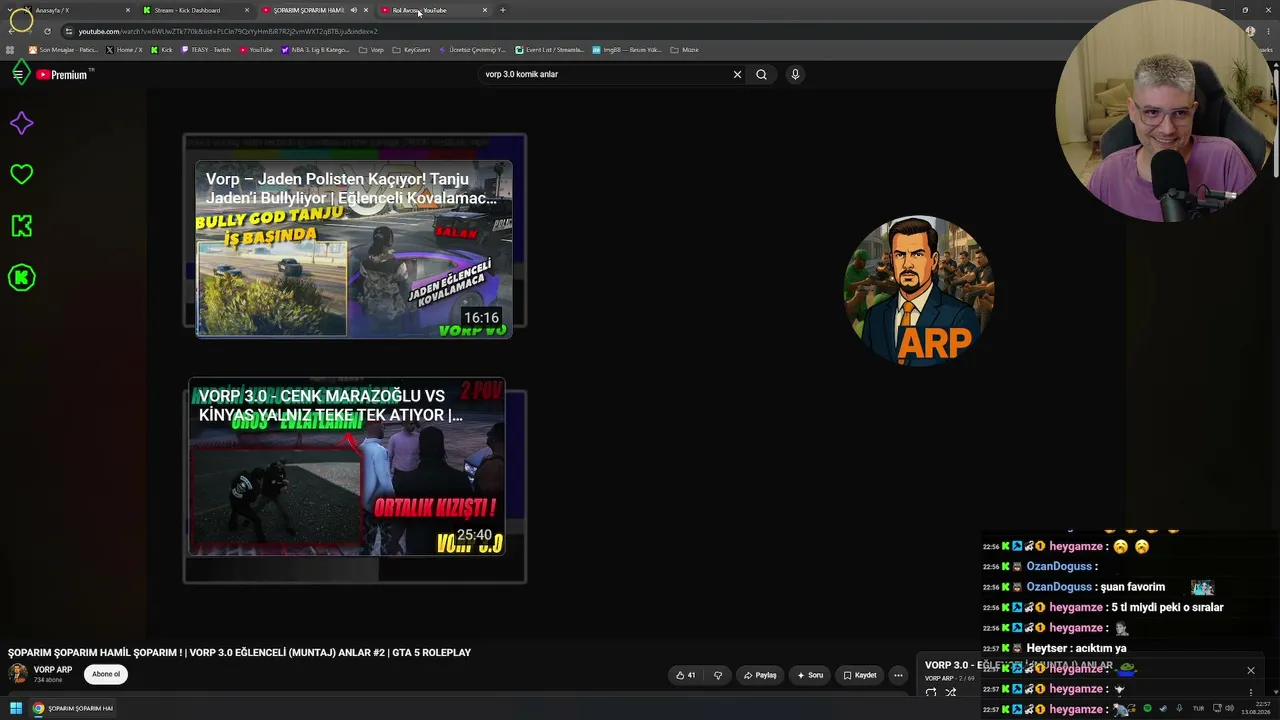Mute the playing tab via speaker icon
The width and height of the screenshot is (1280, 720).
(353, 10)
